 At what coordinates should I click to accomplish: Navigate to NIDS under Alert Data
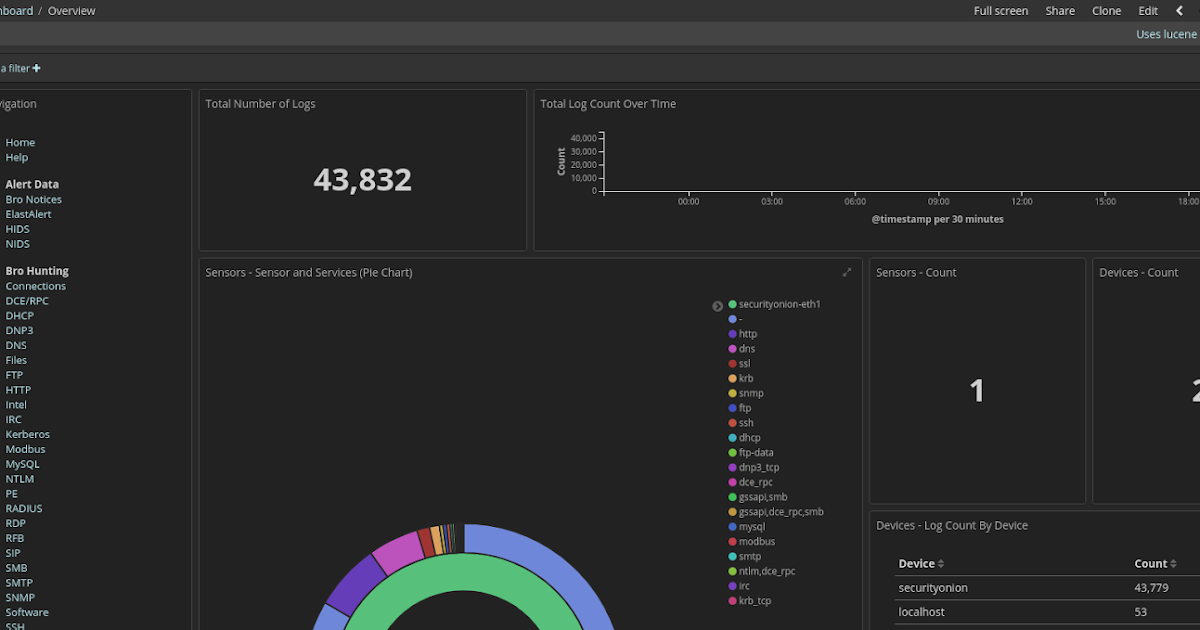tap(17, 243)
